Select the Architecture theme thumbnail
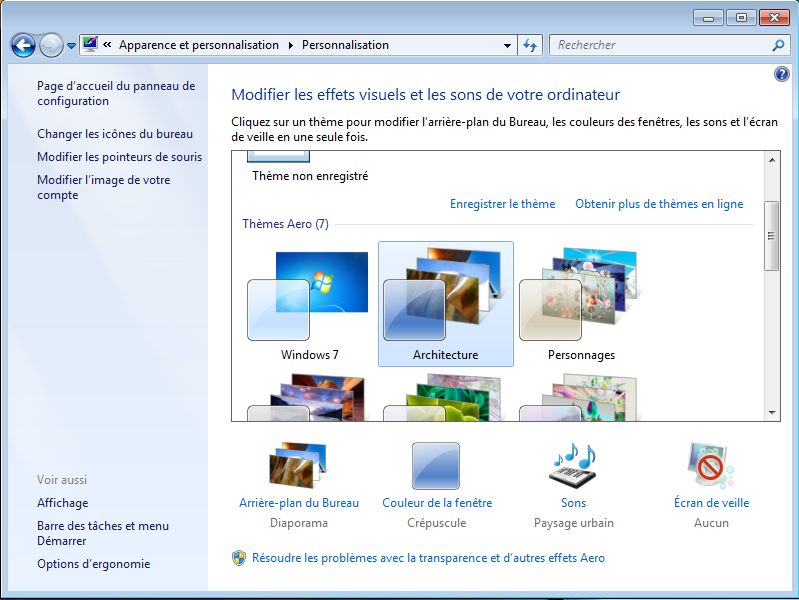 445,304
